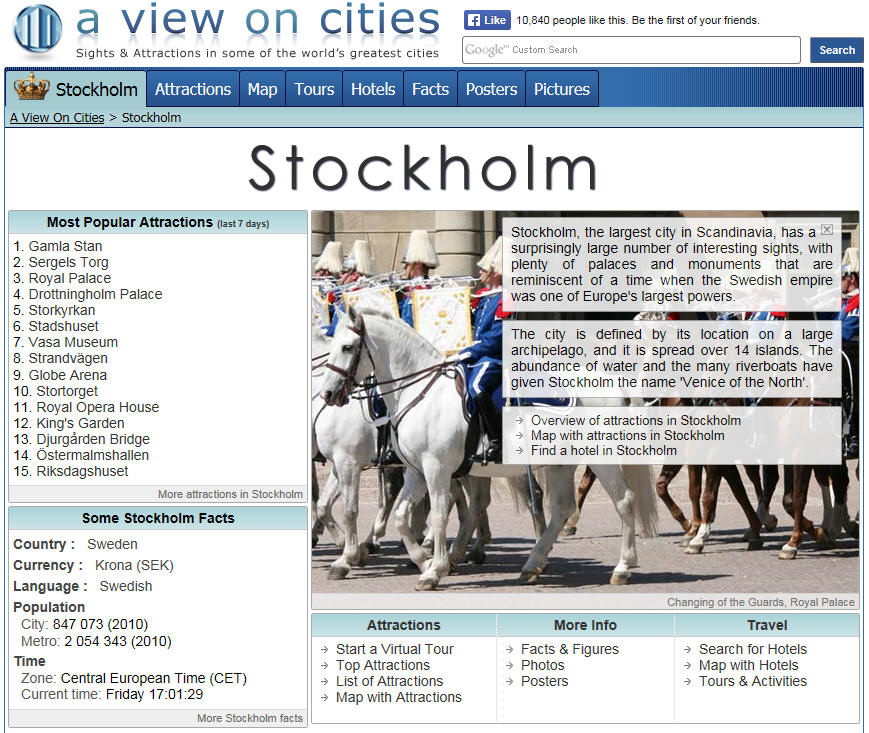Click the Some Stockholm Facts panel header
Screen dimensions: 869x733
pos(158,518)
